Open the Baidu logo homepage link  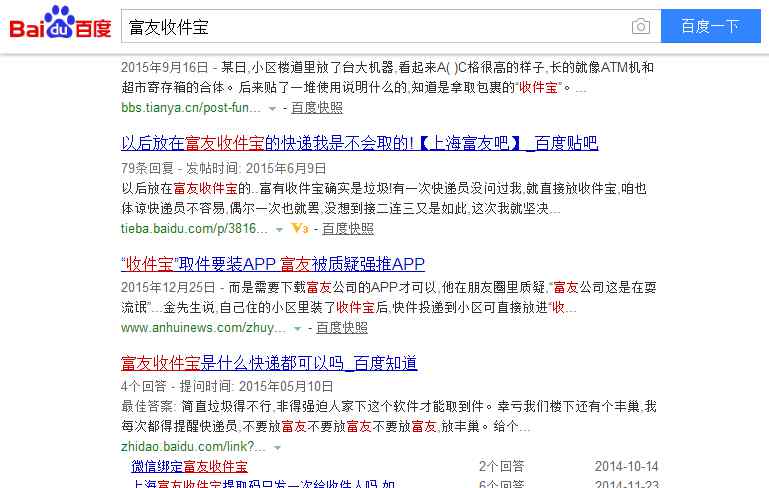click(x=60, y=23)
